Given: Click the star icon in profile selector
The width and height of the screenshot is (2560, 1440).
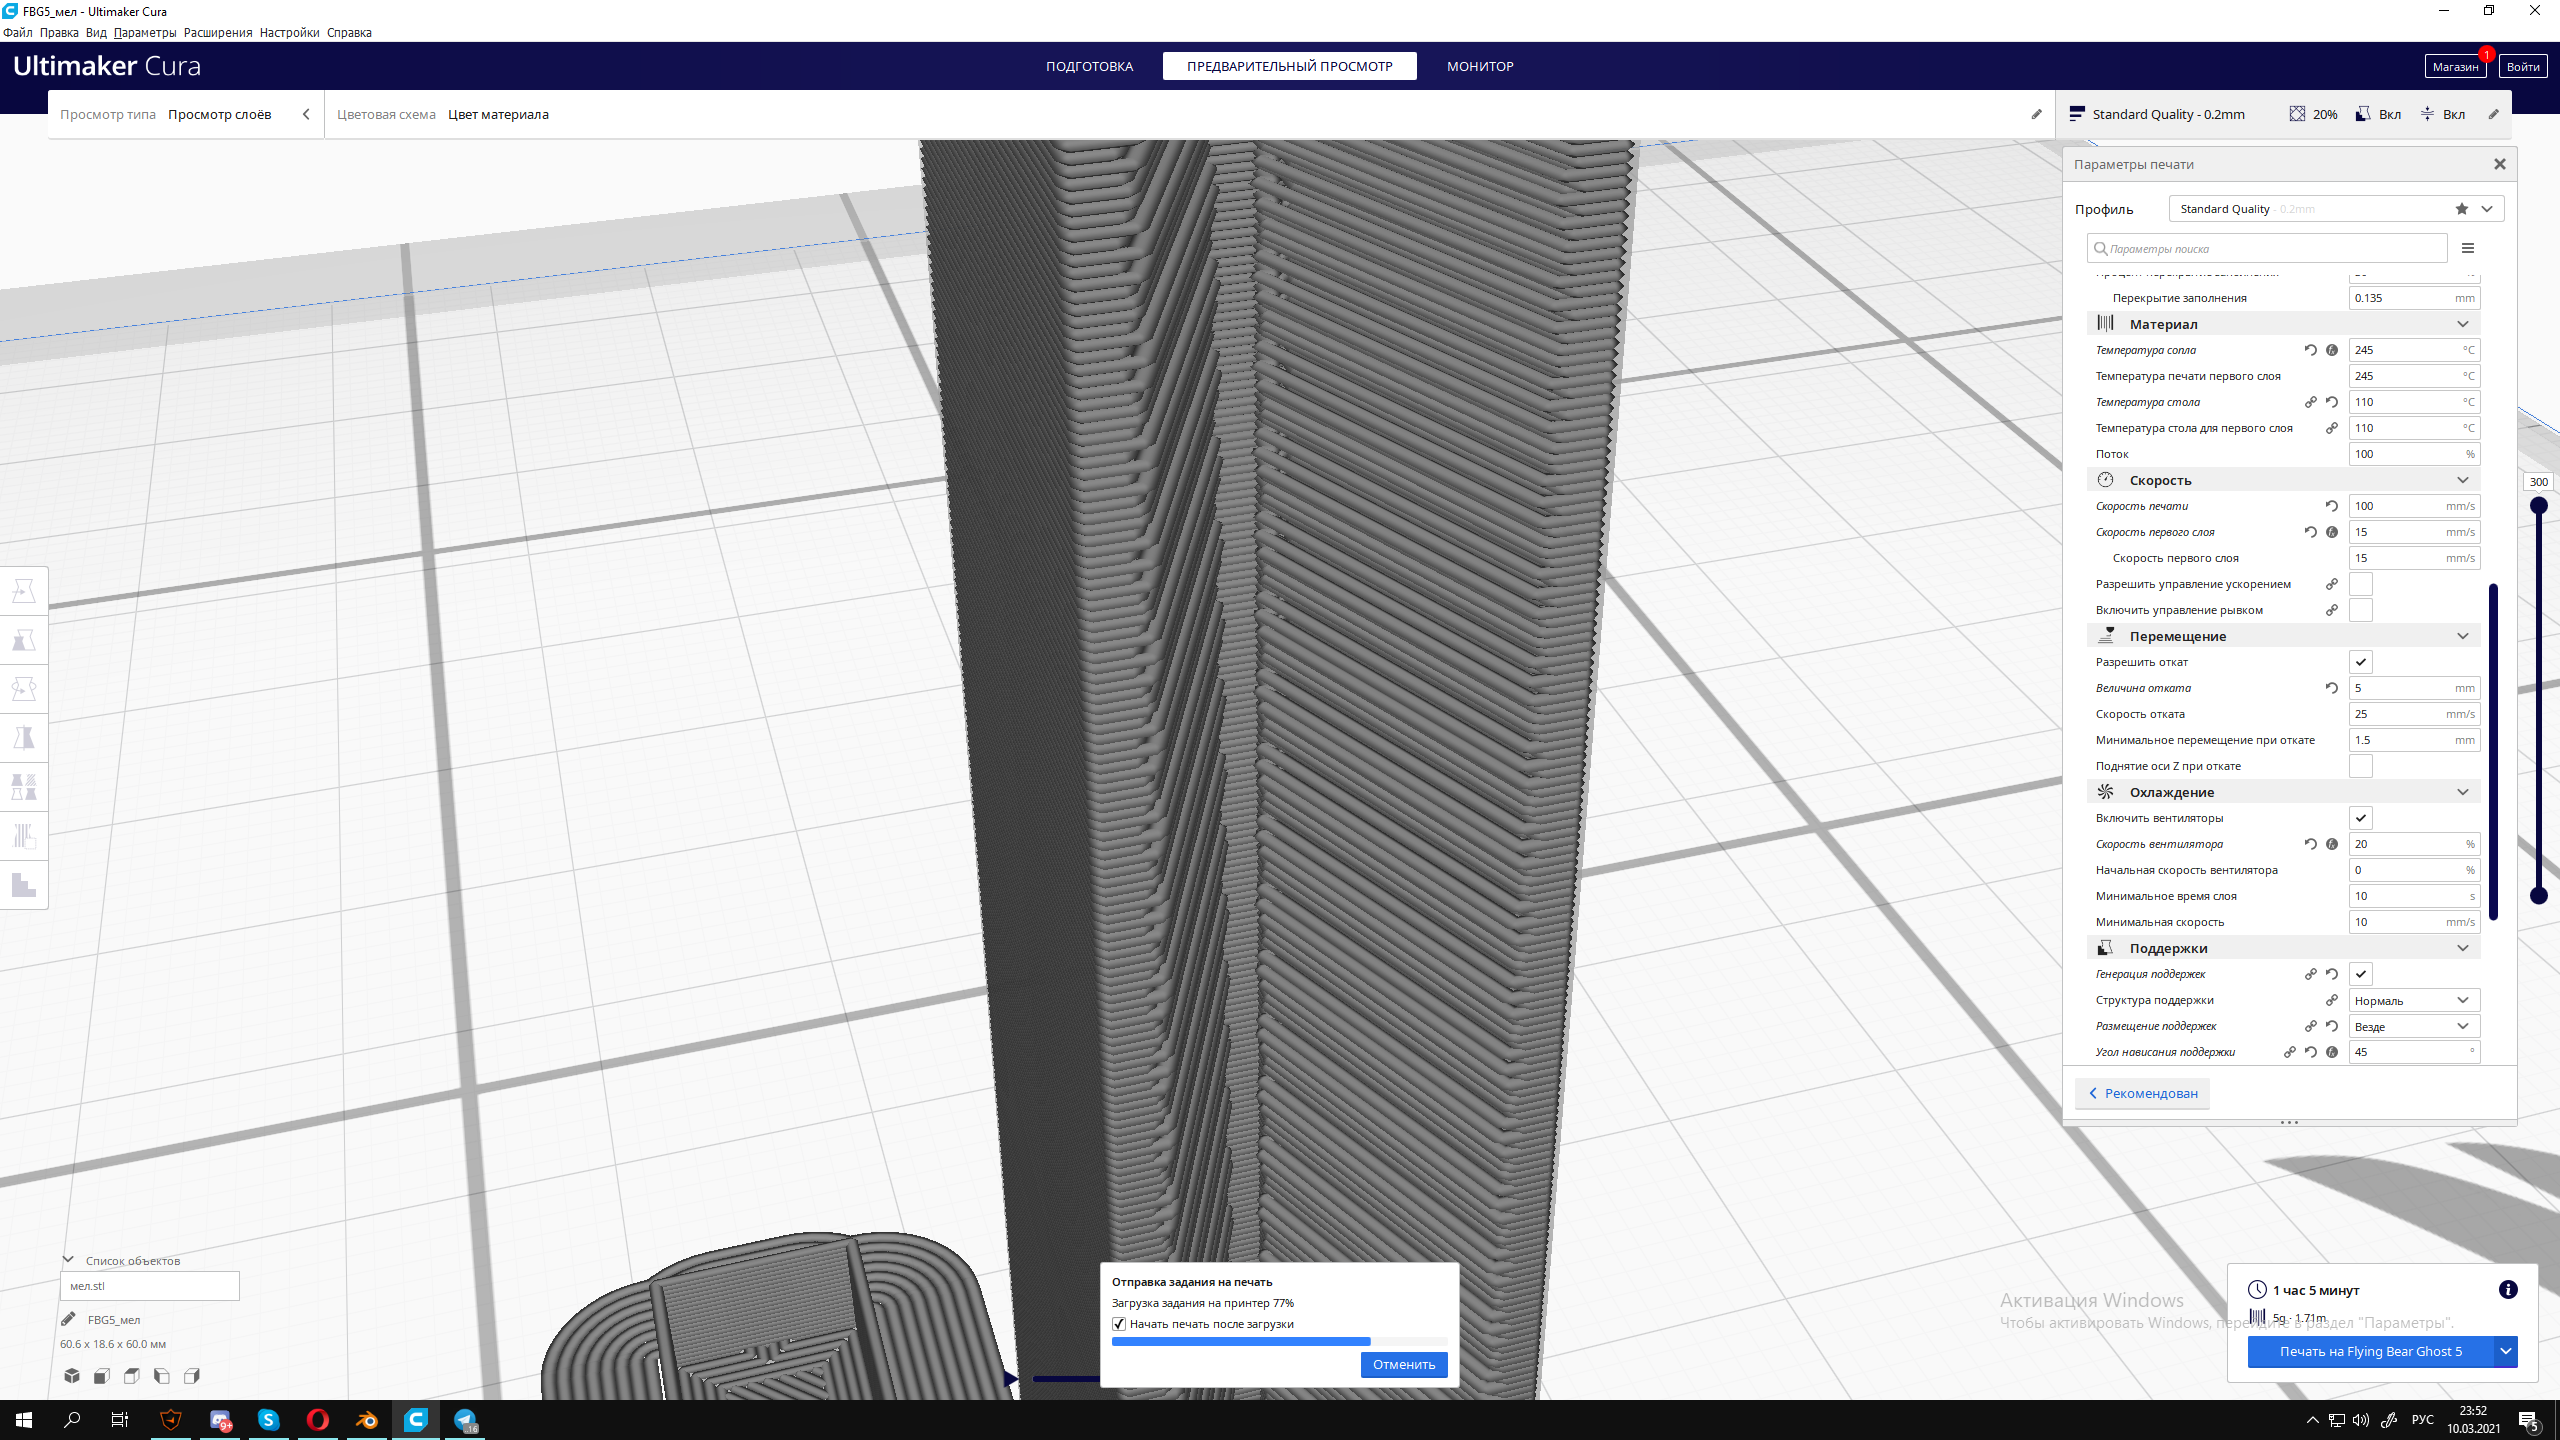Looking at the screenshot, I should (2462, 209).
